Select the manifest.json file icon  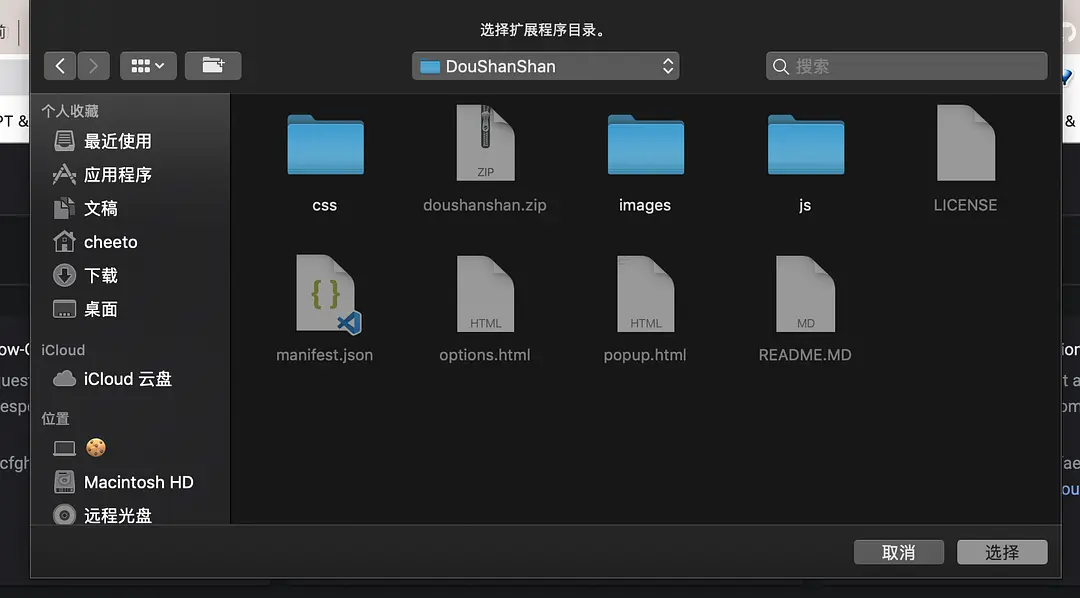point(329,294)
